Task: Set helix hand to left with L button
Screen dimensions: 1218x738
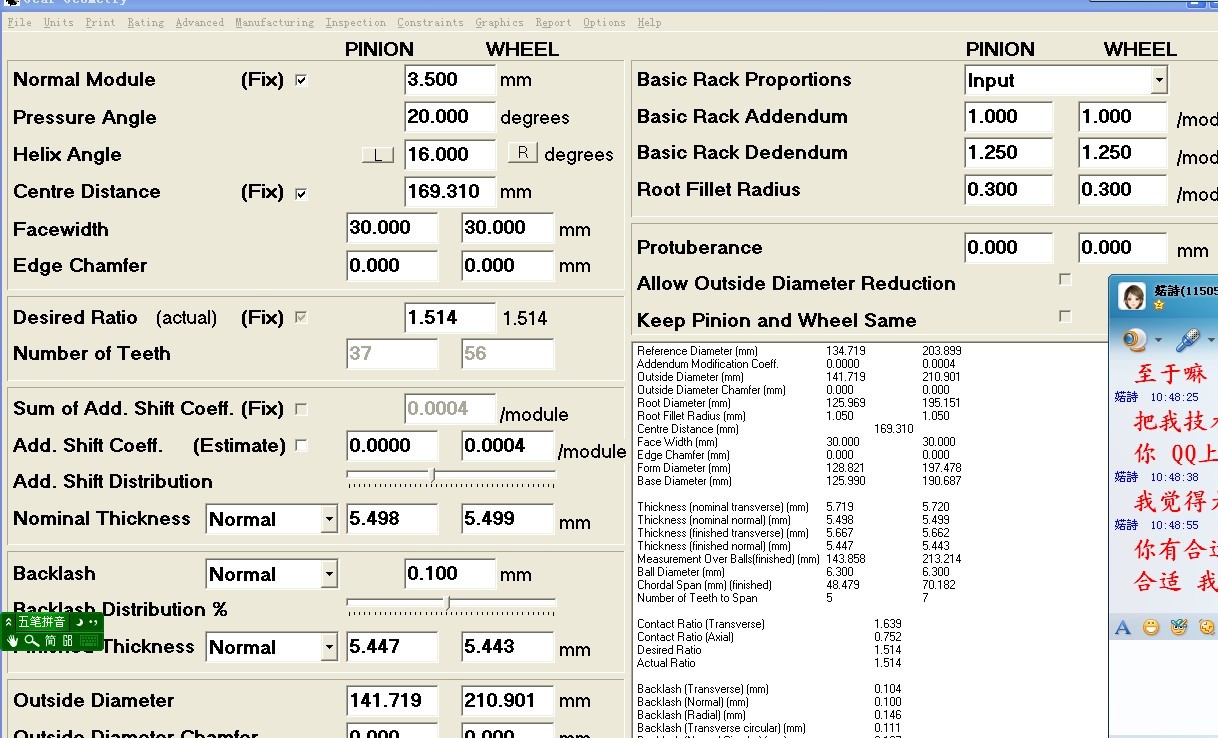Action: pyautogui.click(x=377, y=155)
